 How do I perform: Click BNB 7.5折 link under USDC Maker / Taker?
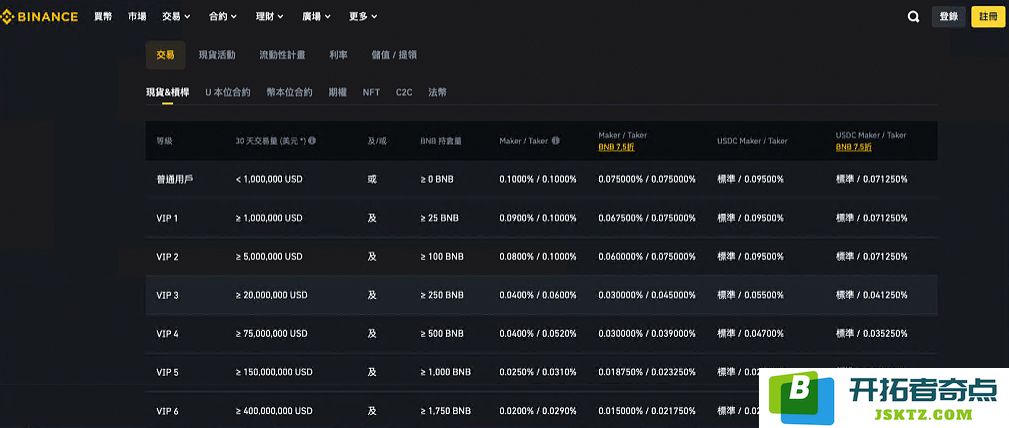(x=854, y=147)
